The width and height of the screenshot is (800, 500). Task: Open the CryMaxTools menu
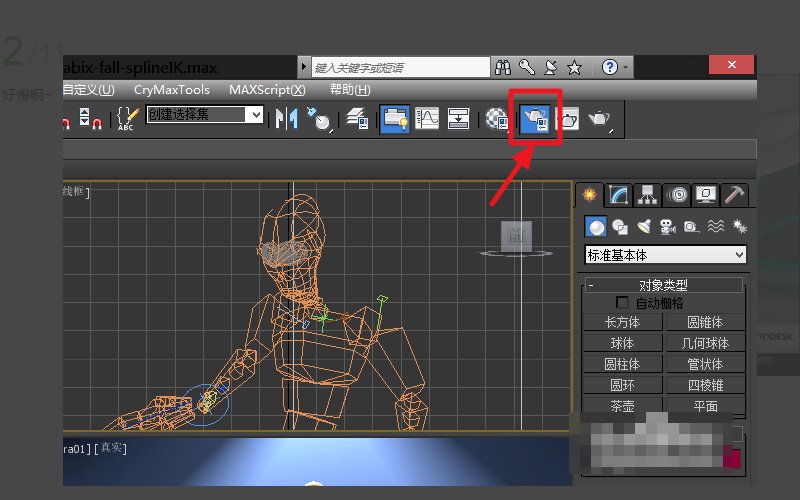tap(172, 90)
